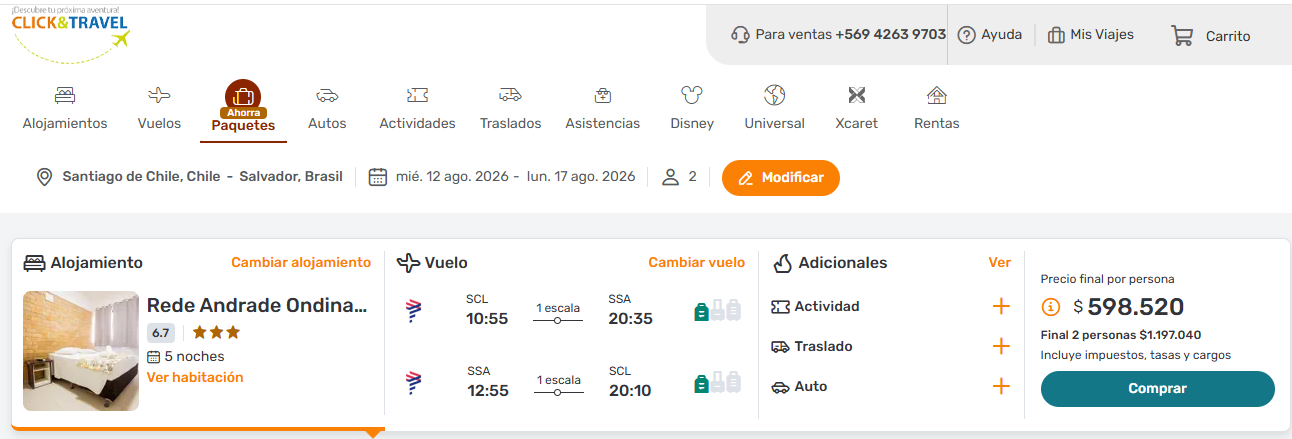Screen dimensions: 1292x439
Task: Add an Actividad with the plus sign
Action: click(1001, 306)
